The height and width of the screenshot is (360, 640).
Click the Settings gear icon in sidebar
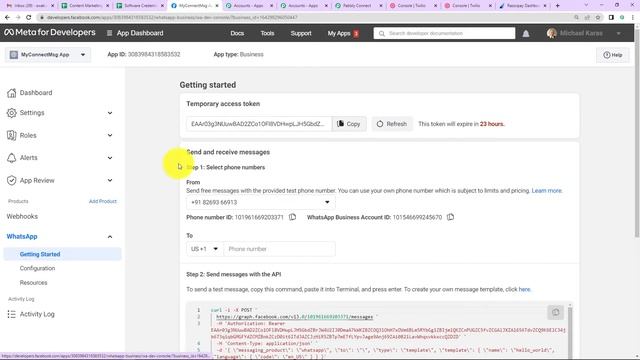pyautogui.click(x=11, y=113)
